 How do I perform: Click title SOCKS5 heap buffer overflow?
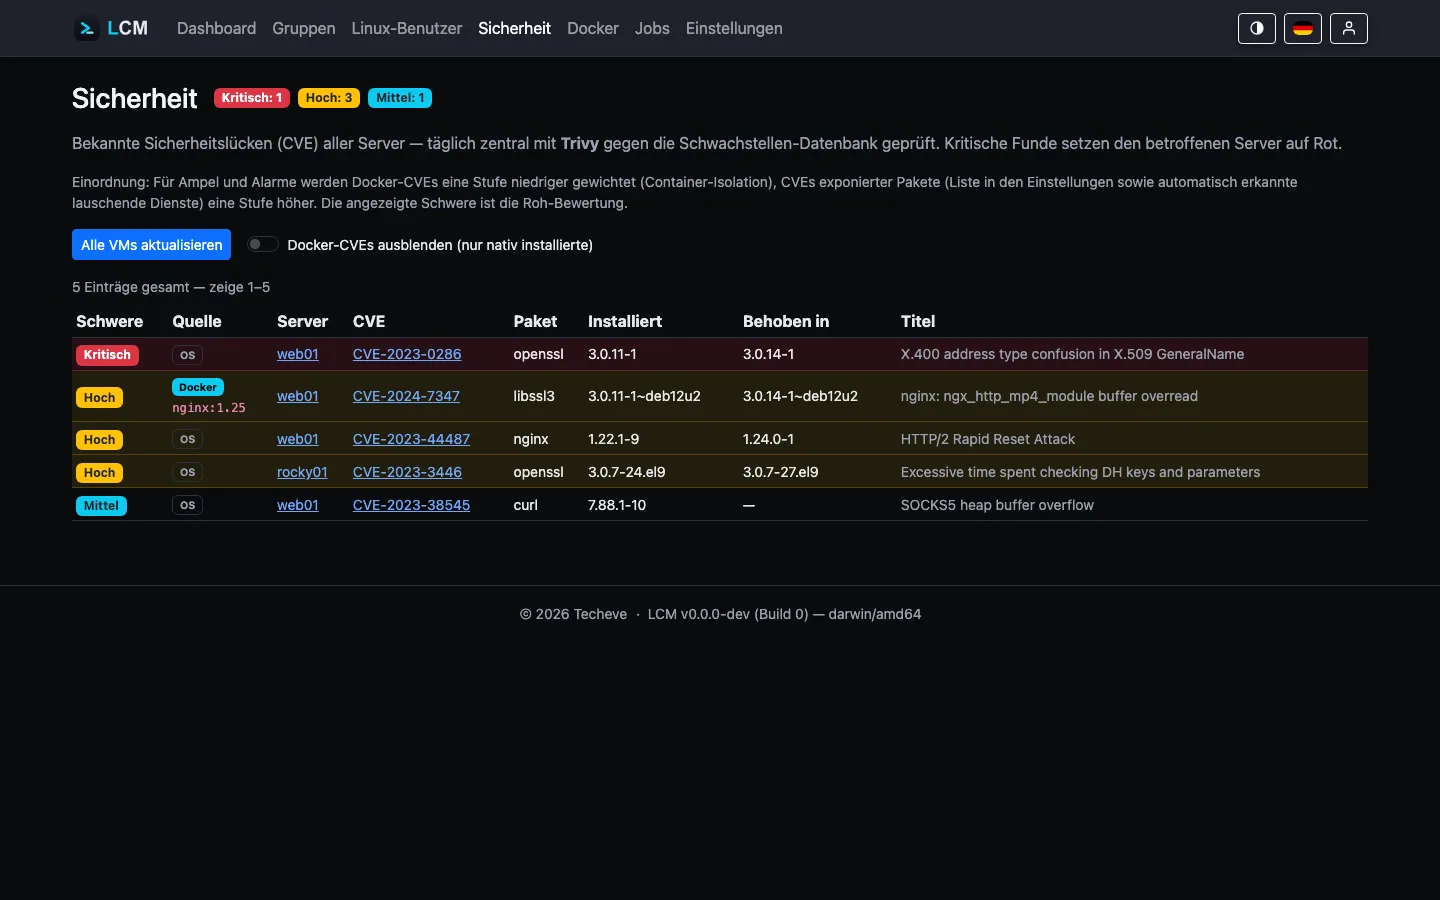pos(997,505)
